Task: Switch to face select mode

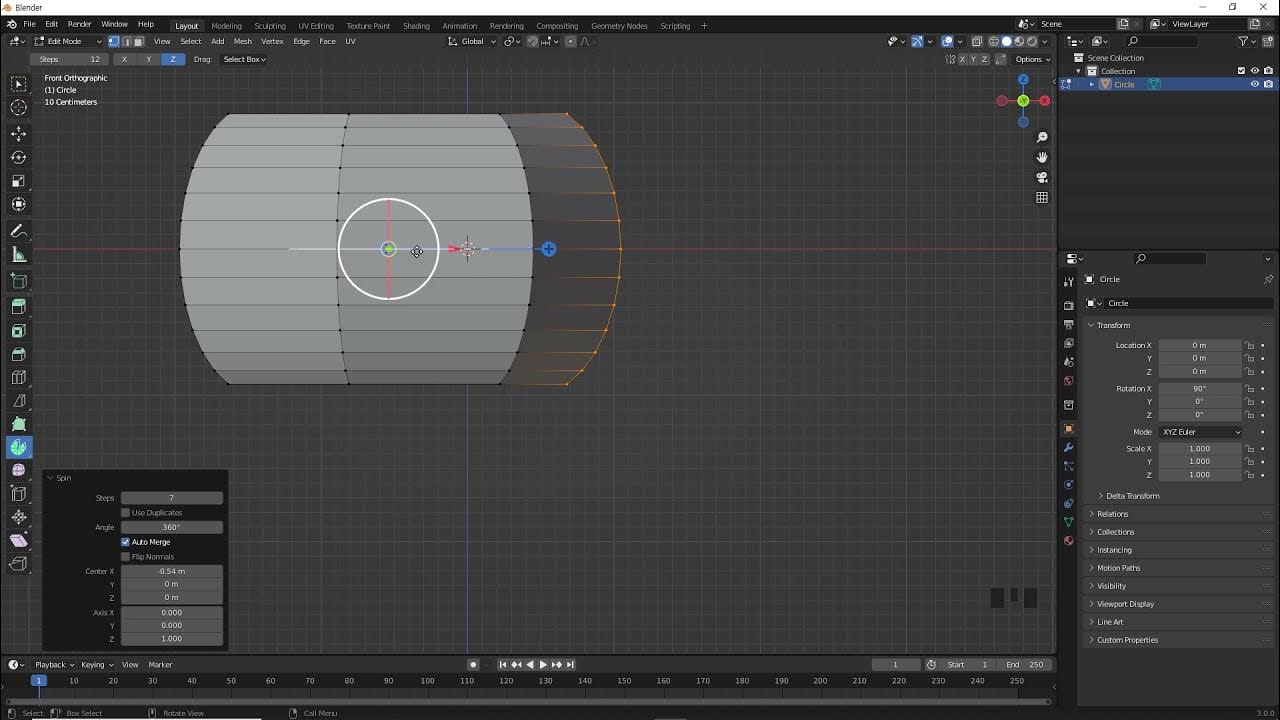Action: [138, 41]
